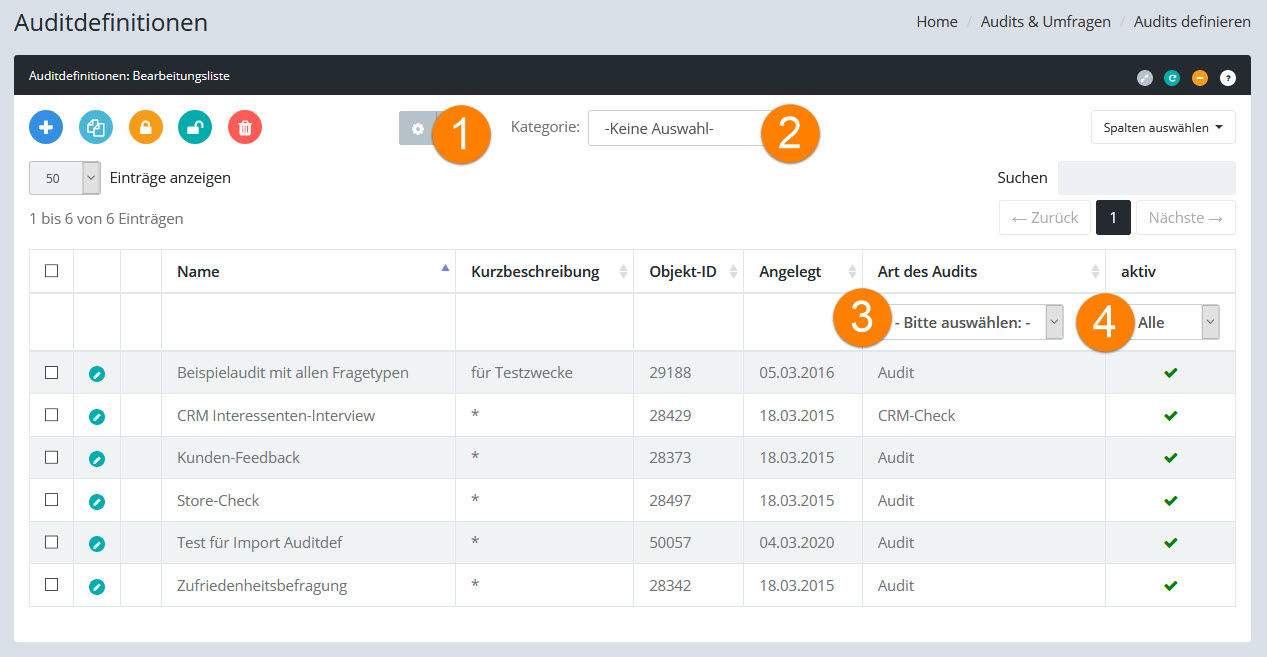
Task: Expand the Spalten auswählen dropdown
Action: pos(1163,128)
